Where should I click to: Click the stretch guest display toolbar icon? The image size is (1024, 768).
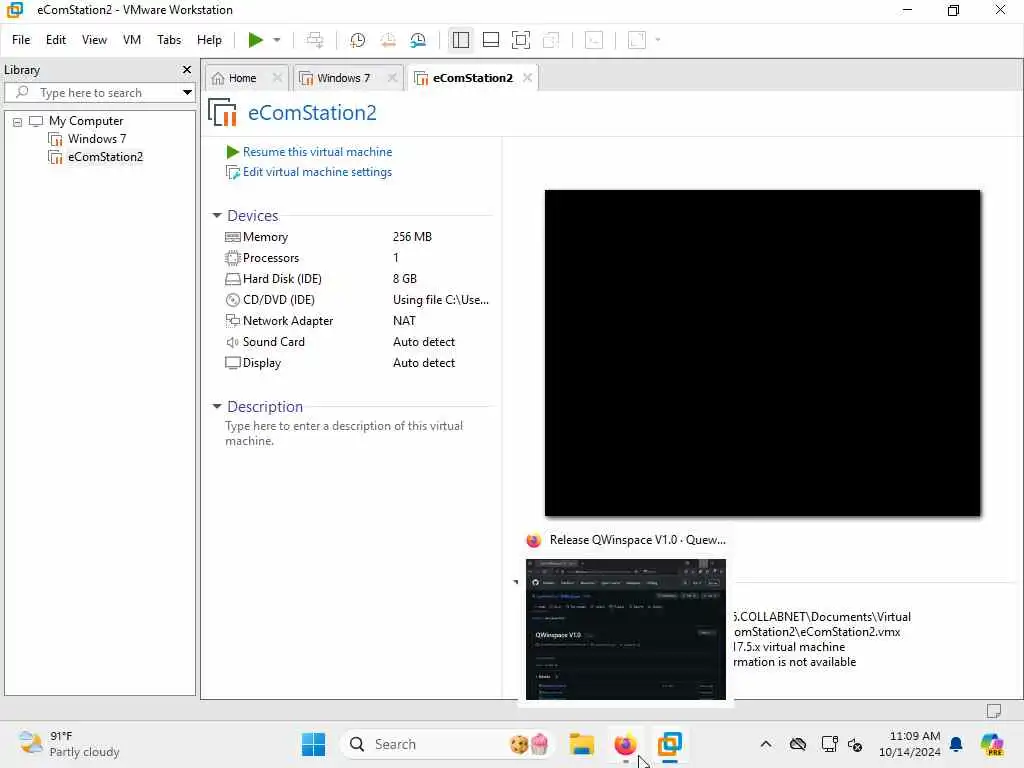point(637,40)
